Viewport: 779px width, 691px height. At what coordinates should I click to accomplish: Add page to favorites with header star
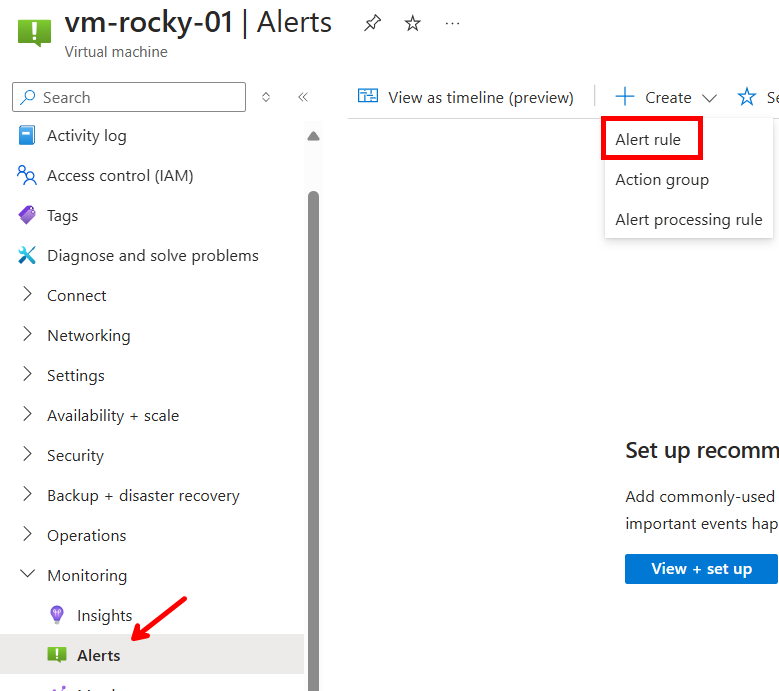click(412, 23)
